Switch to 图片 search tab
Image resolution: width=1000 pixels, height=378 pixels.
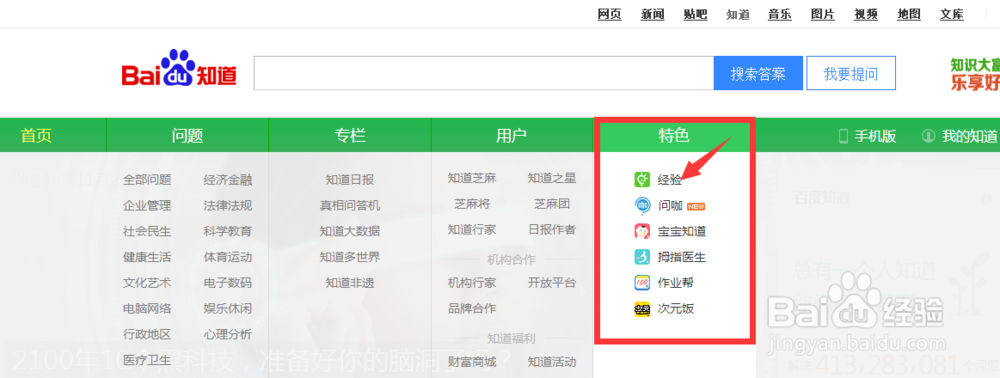[823, 15]
